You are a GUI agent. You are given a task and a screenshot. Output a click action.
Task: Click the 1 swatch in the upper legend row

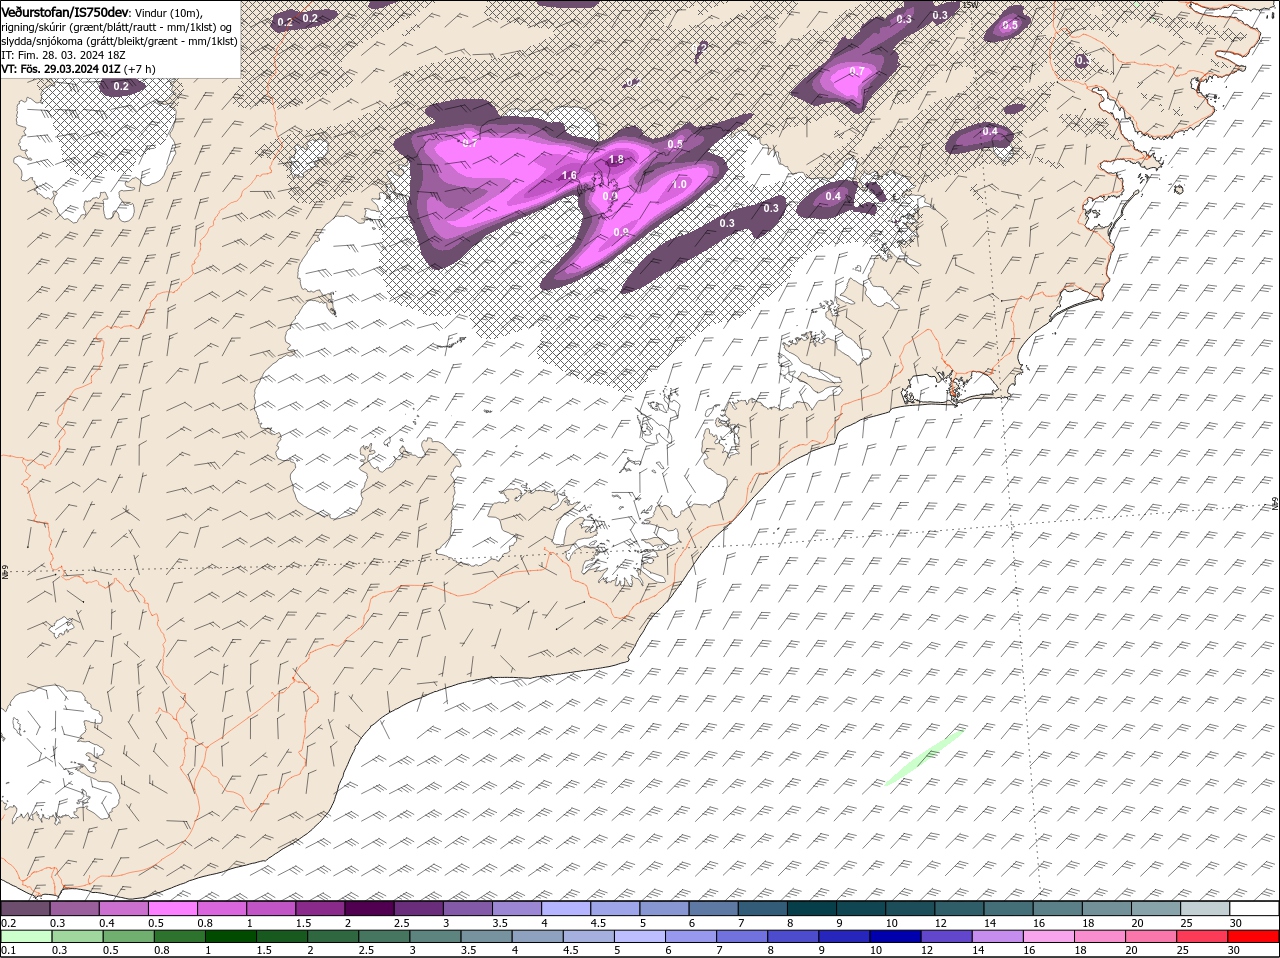pos(270,909)
